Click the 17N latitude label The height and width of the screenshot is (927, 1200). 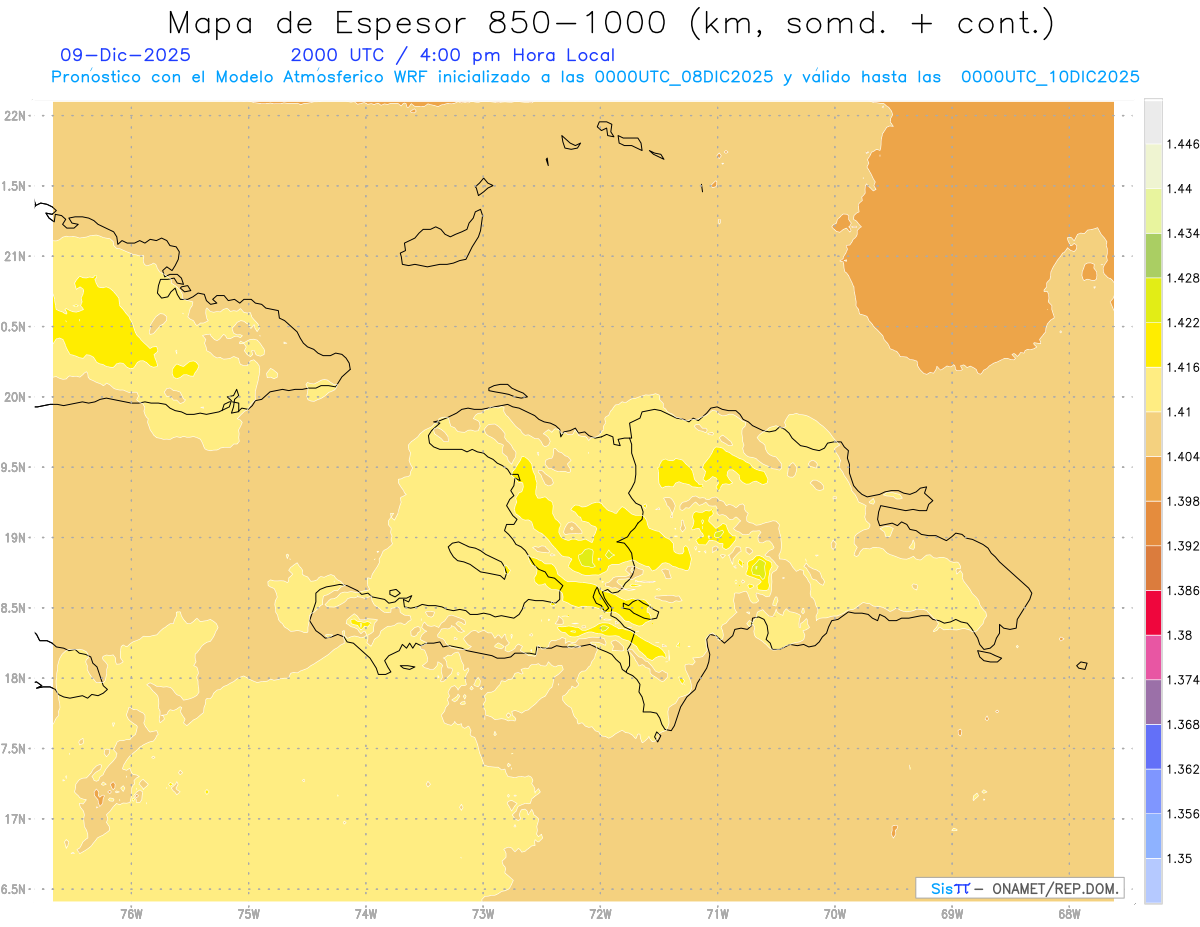[x=15, y=820]
